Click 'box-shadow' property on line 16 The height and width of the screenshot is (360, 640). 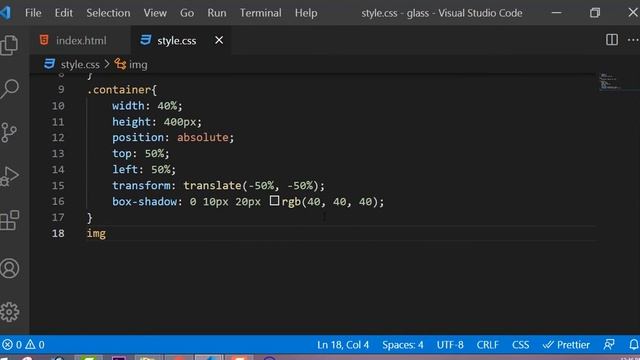pos(144,202)
